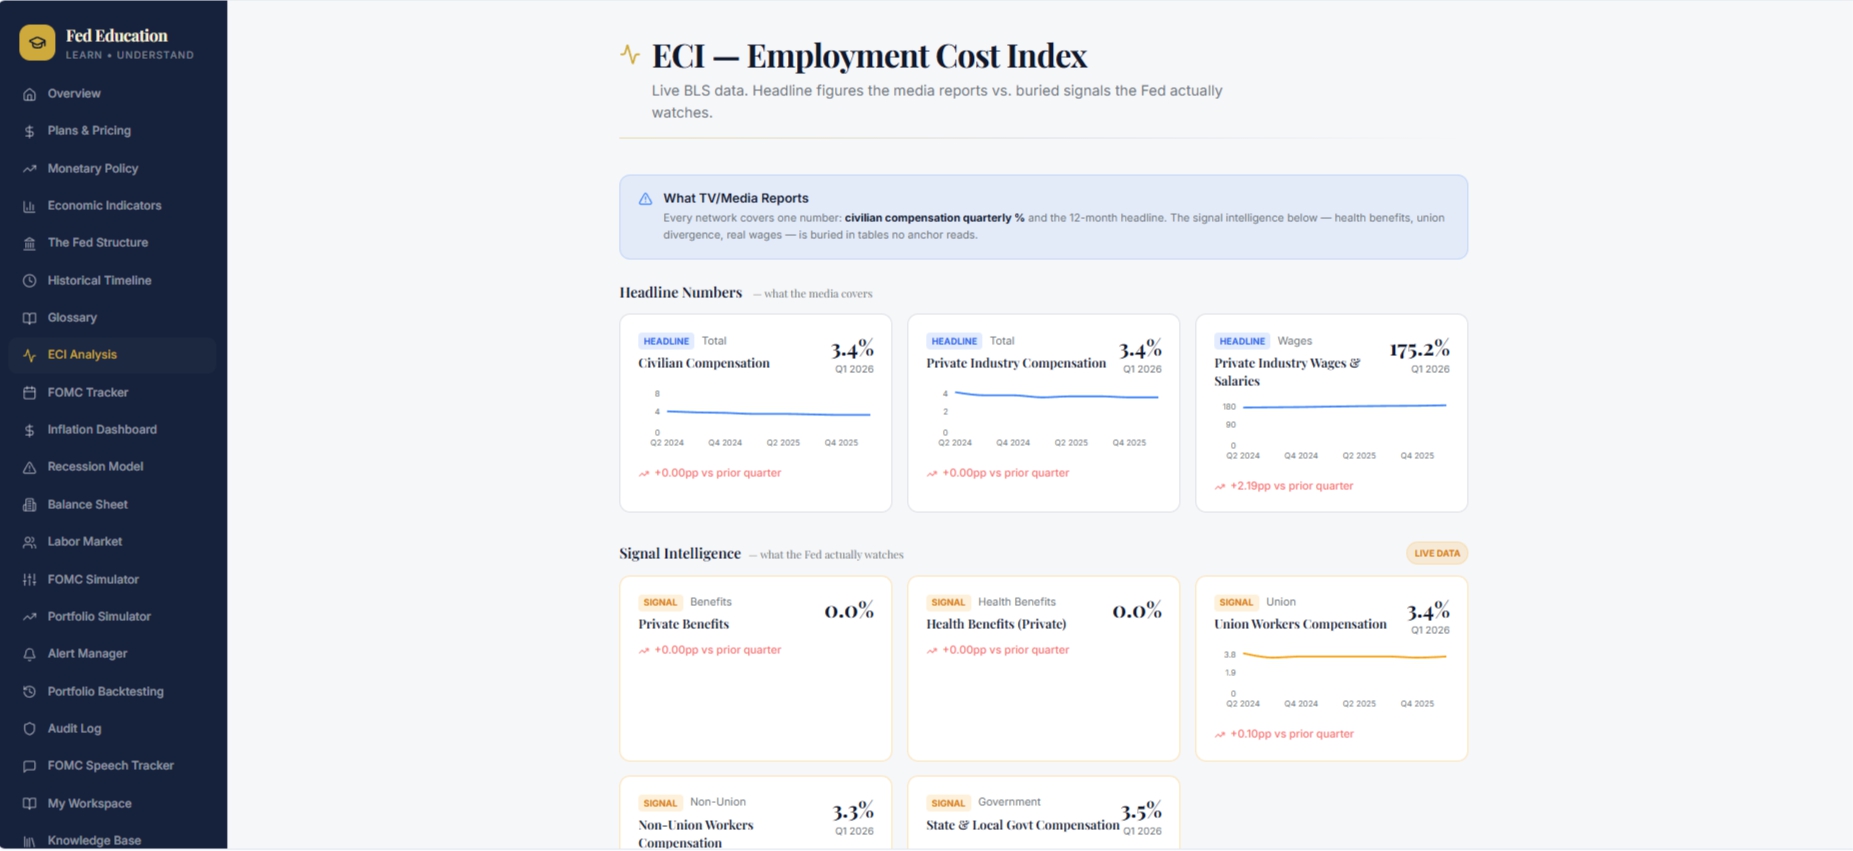Click the Historical Timeline clock icon
This screenshot has width=1853, height=851.
coord(29,281)
